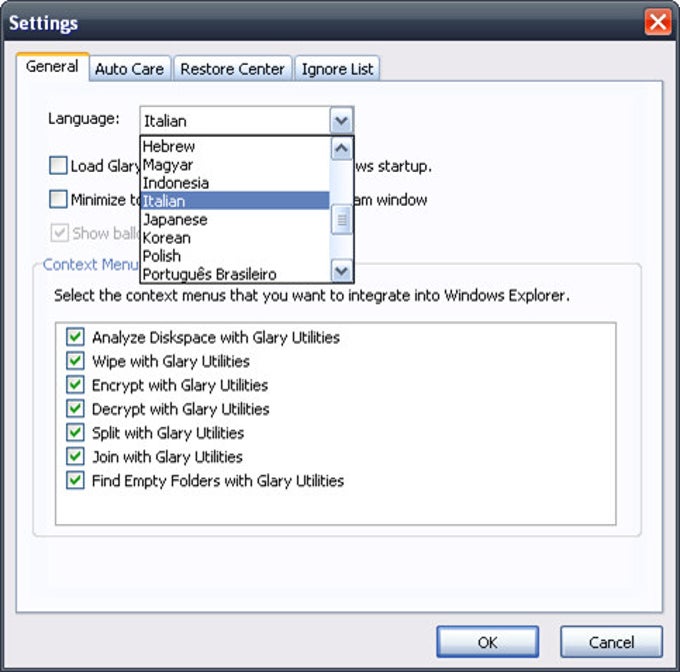Select highlighted Italian list entry
The height and width of the screenshot is (672, 680).
pyautogui.click(x=235, y=201)
